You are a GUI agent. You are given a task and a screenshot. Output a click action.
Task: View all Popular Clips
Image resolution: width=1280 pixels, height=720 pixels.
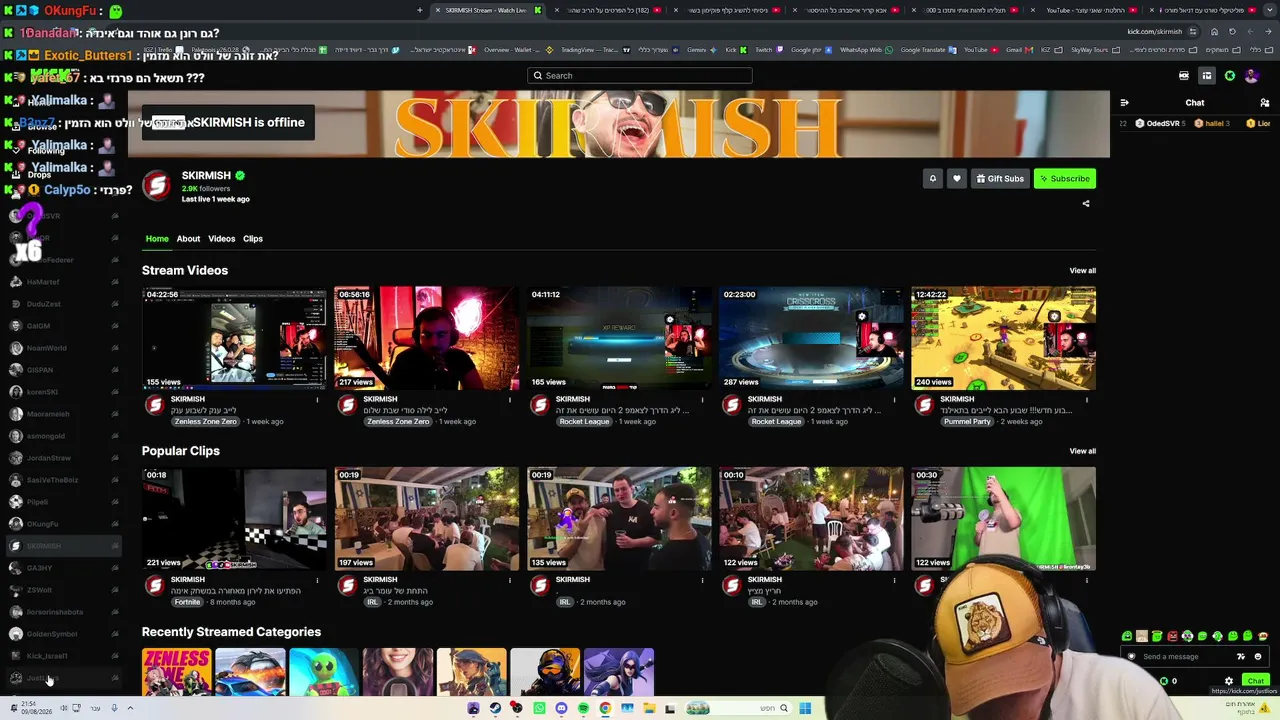coord(1082,451)
